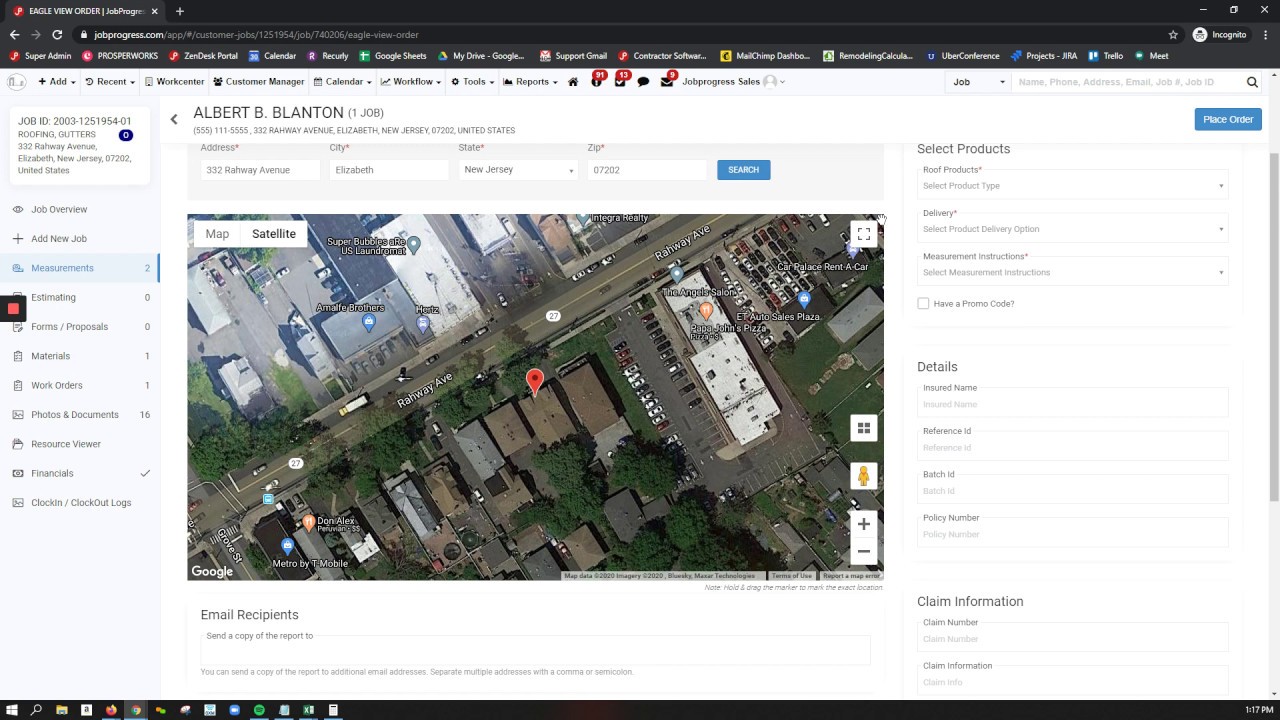This screenshot has width=1280, height=720.
Task: Toggle fullscreen view on the map
Action: pyautogui.click(x=864, y=234)
